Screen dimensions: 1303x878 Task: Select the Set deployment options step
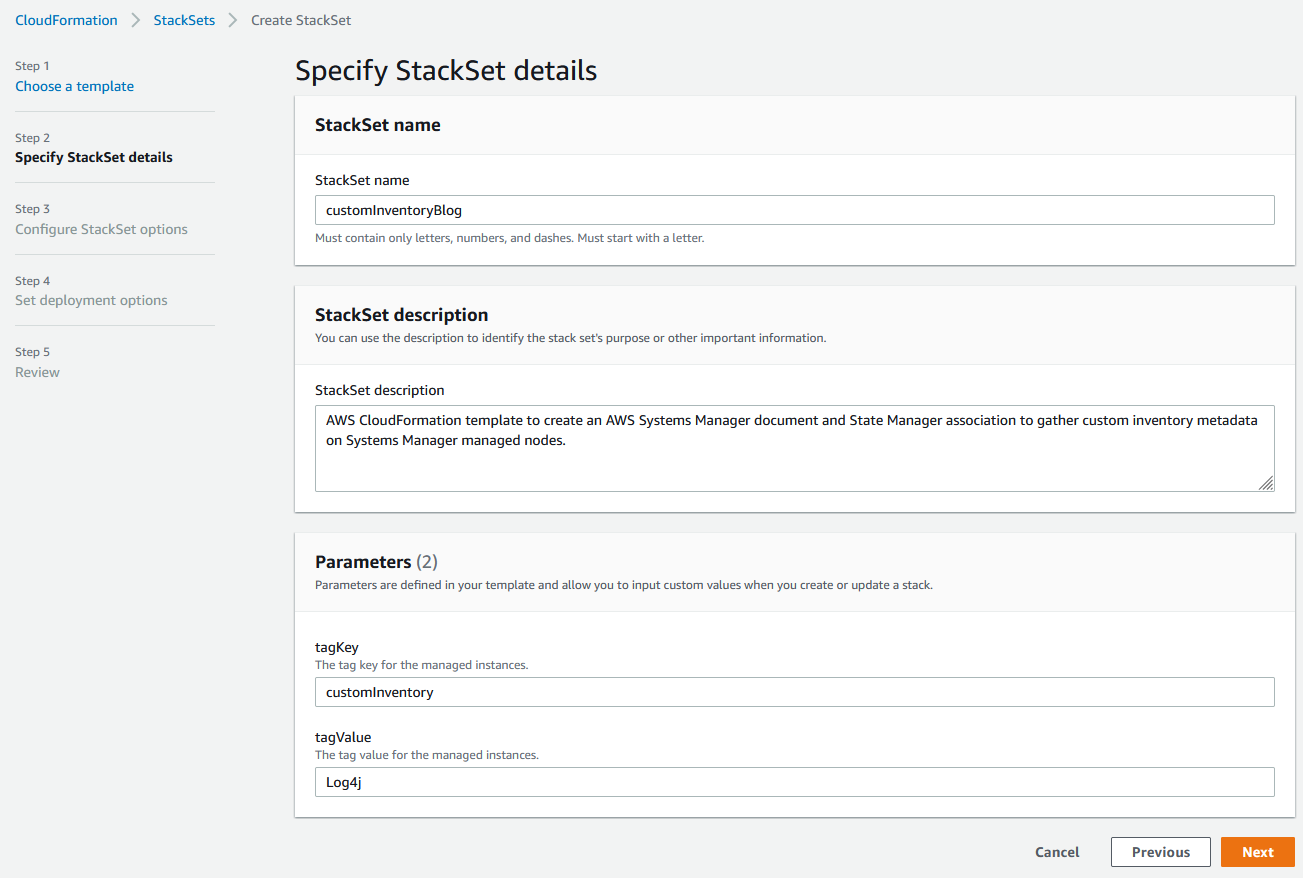(91, 300)
